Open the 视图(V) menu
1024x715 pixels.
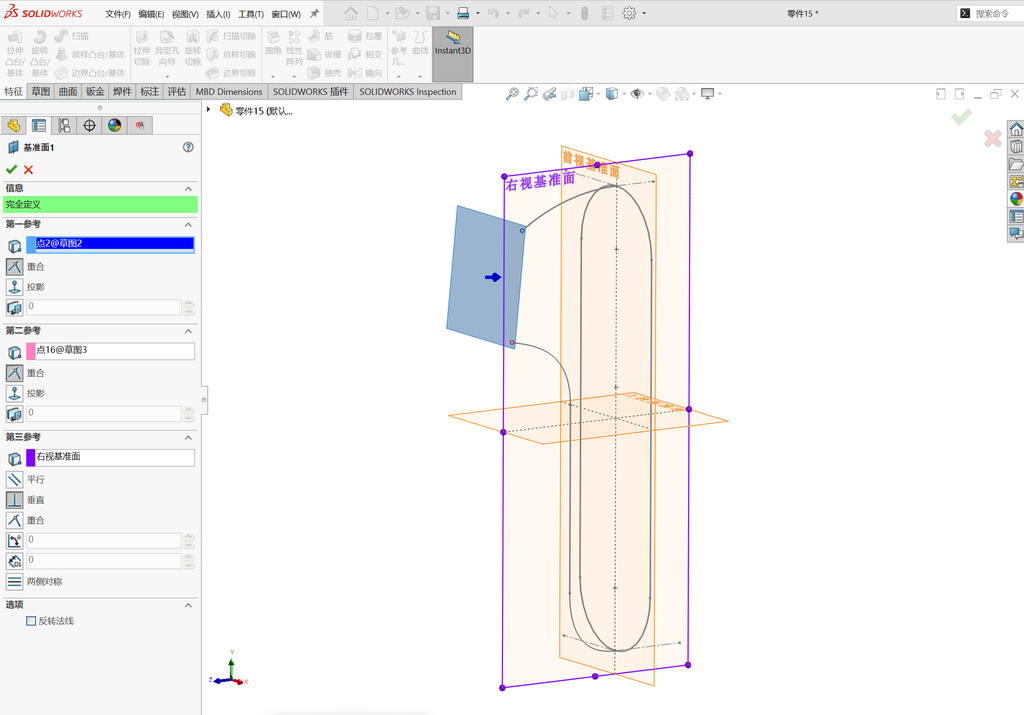pyautogui.click(x=185, y=14)
